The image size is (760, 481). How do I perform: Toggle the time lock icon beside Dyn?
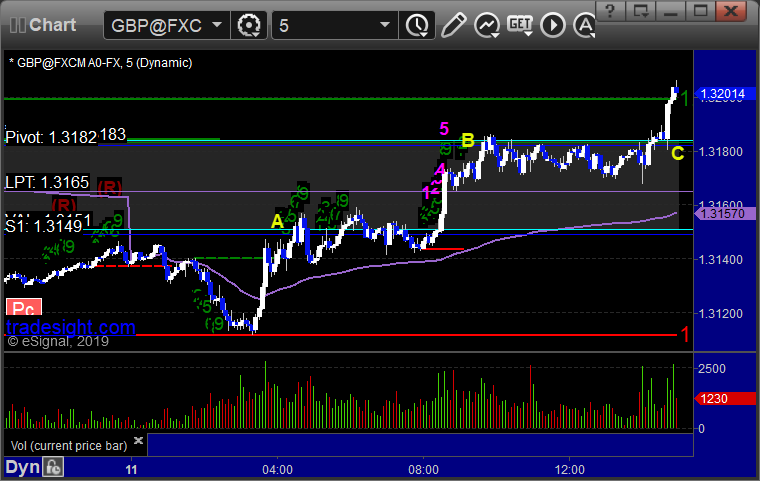point(53,467)
